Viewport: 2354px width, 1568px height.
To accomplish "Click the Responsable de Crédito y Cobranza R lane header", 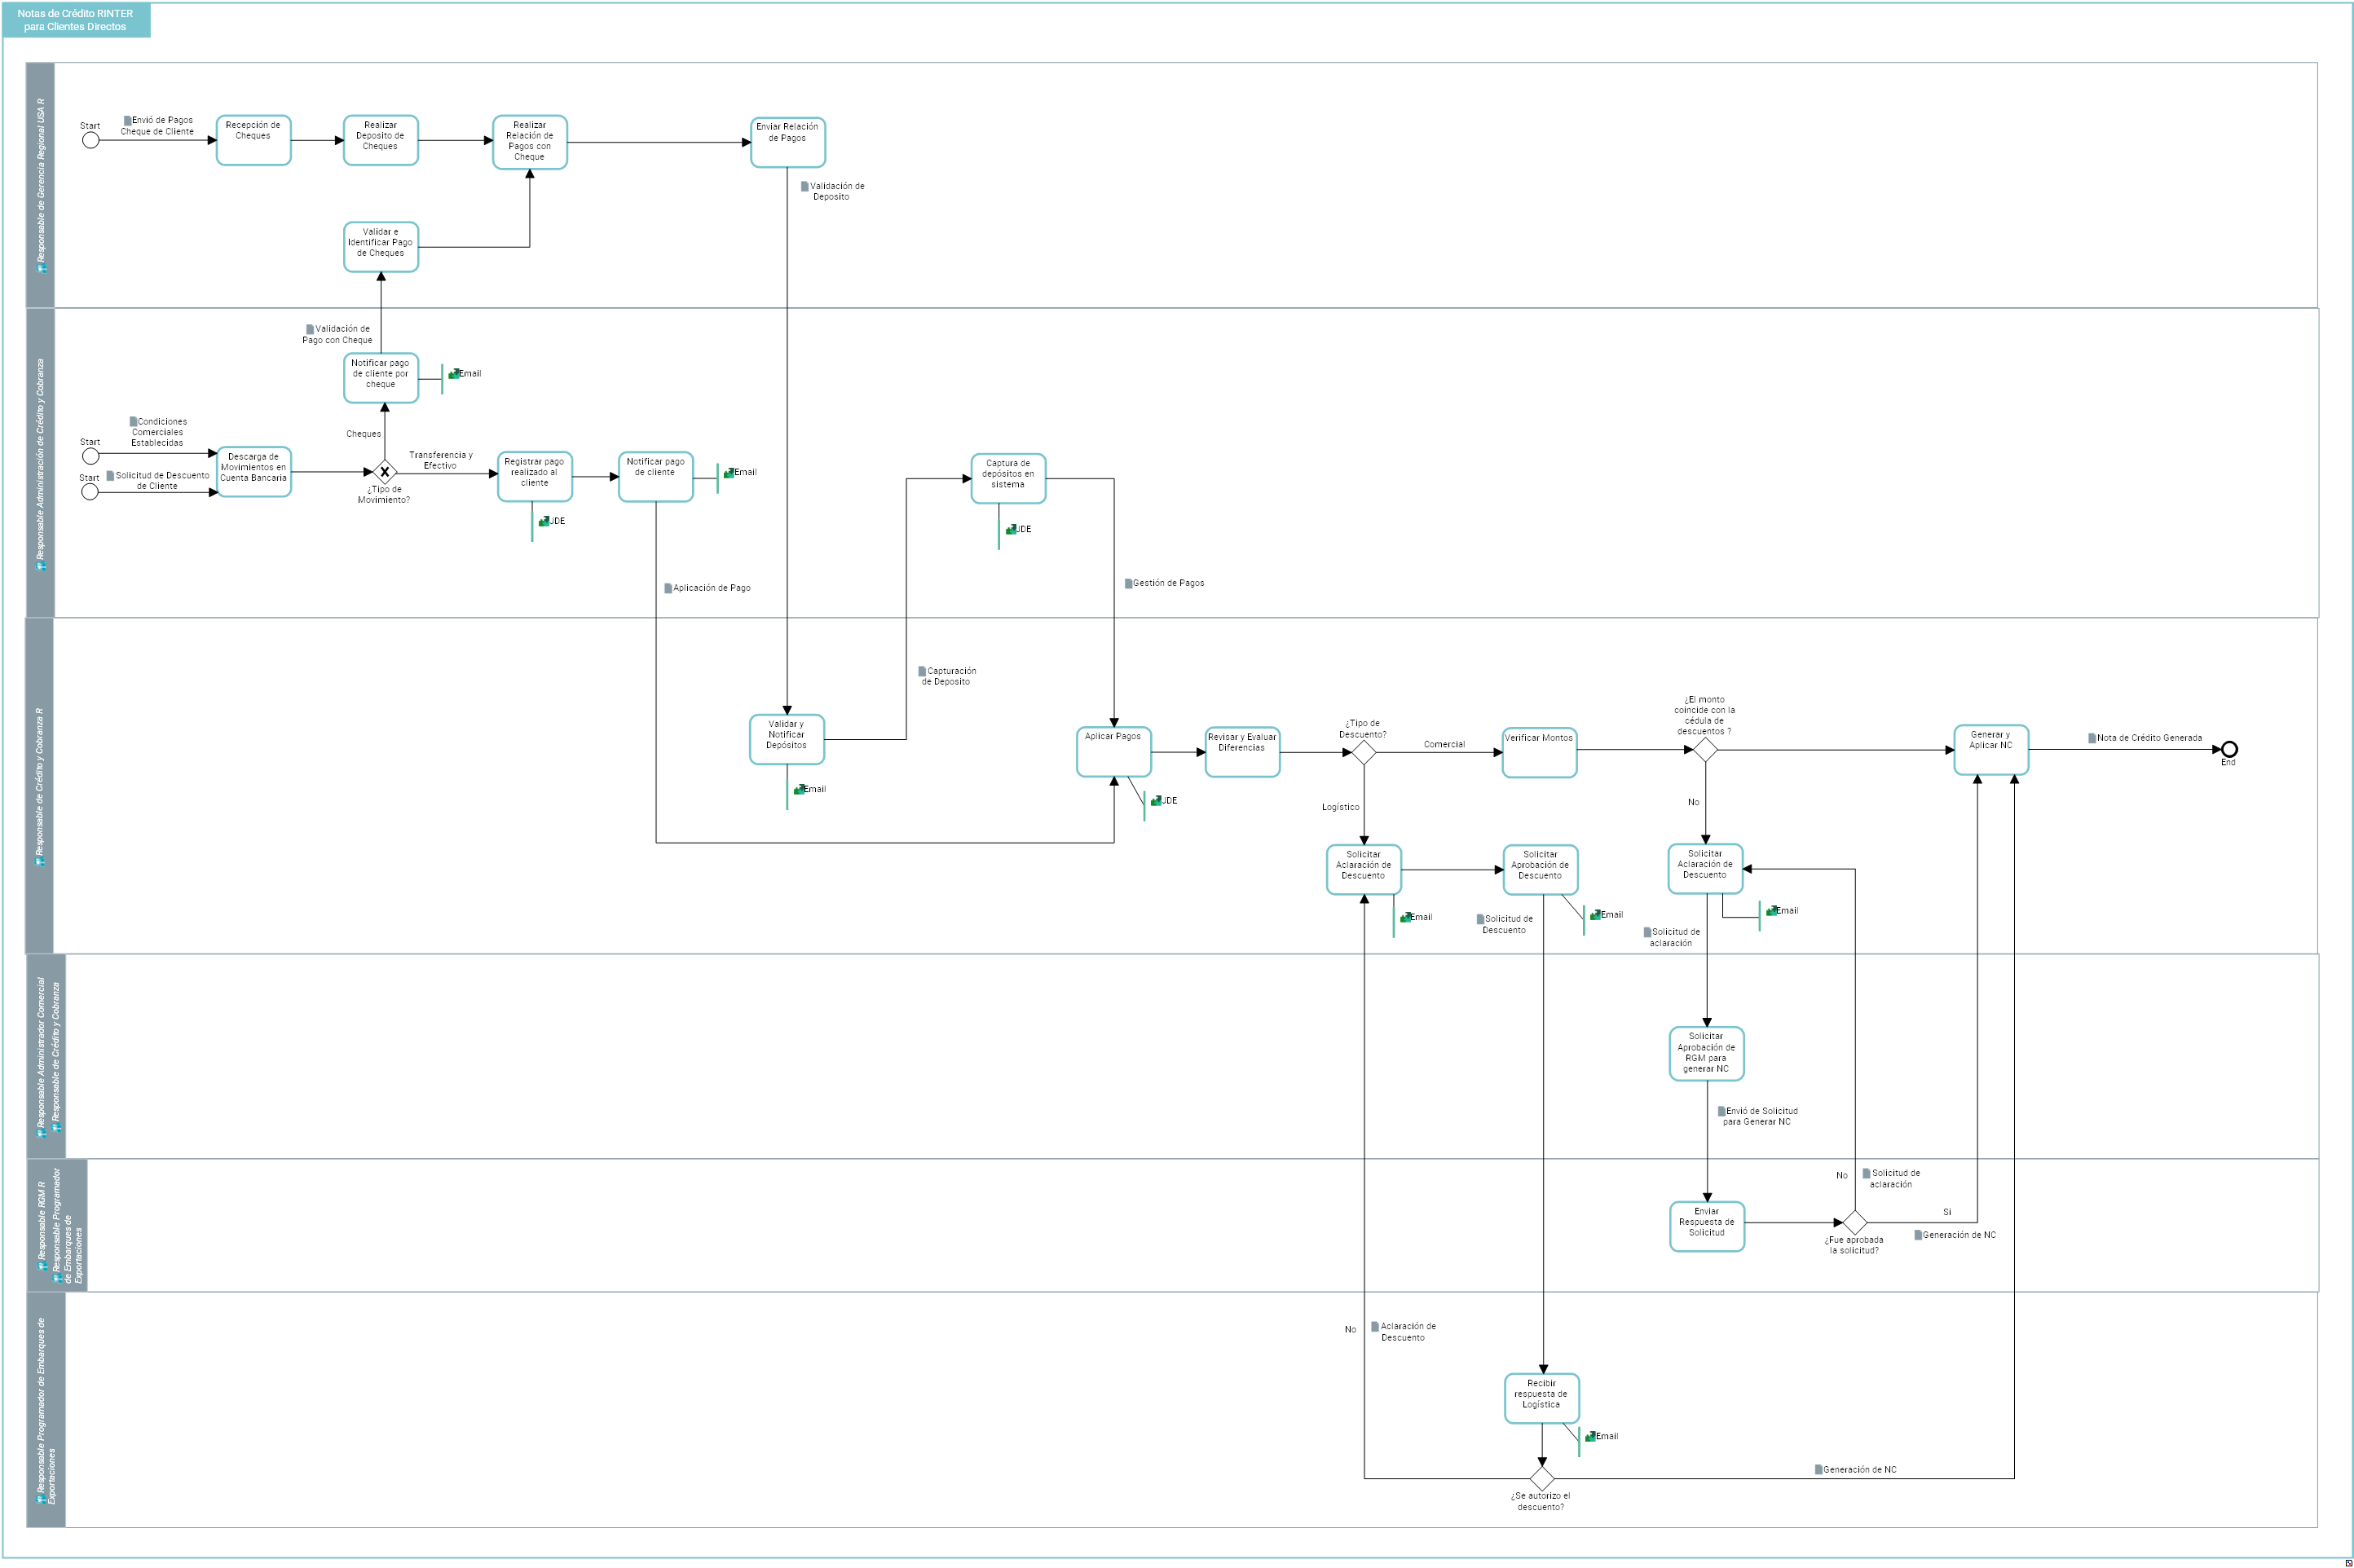I will 40,786.
